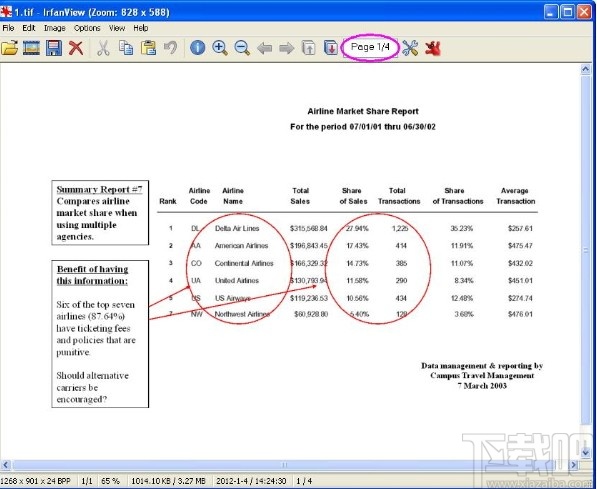Image resolution: width=597 pixels, height=489 pixels.
Task: Click the horizontal scrollbar right arrow
Action: pyautogui.click(x=574, y=465)
